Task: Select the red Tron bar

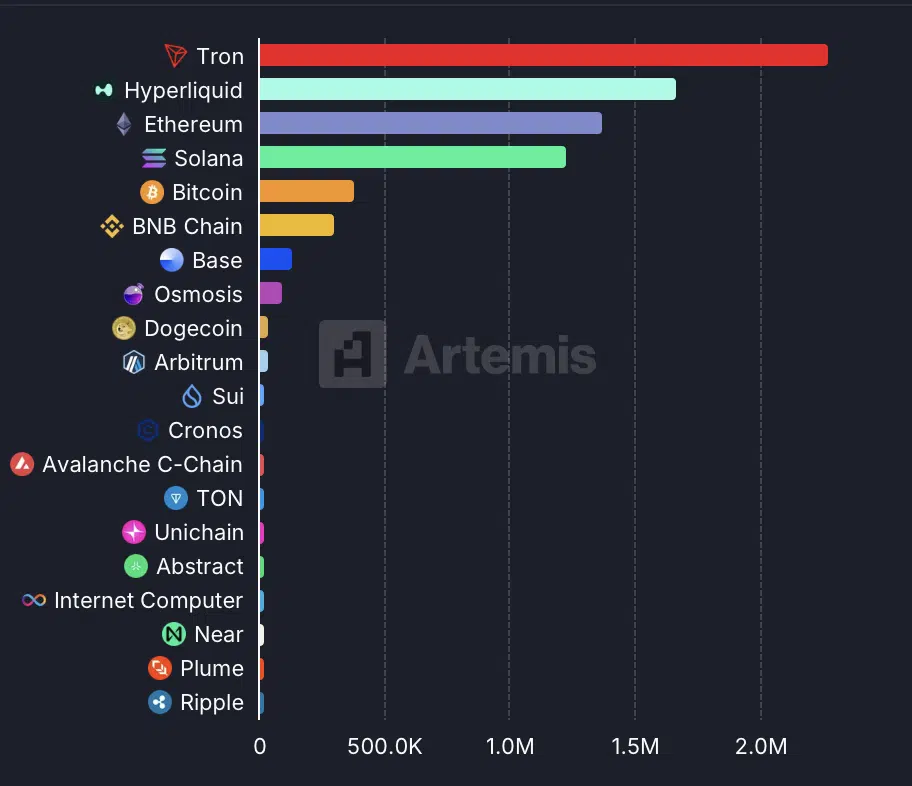Action: [x=543, y=56]
